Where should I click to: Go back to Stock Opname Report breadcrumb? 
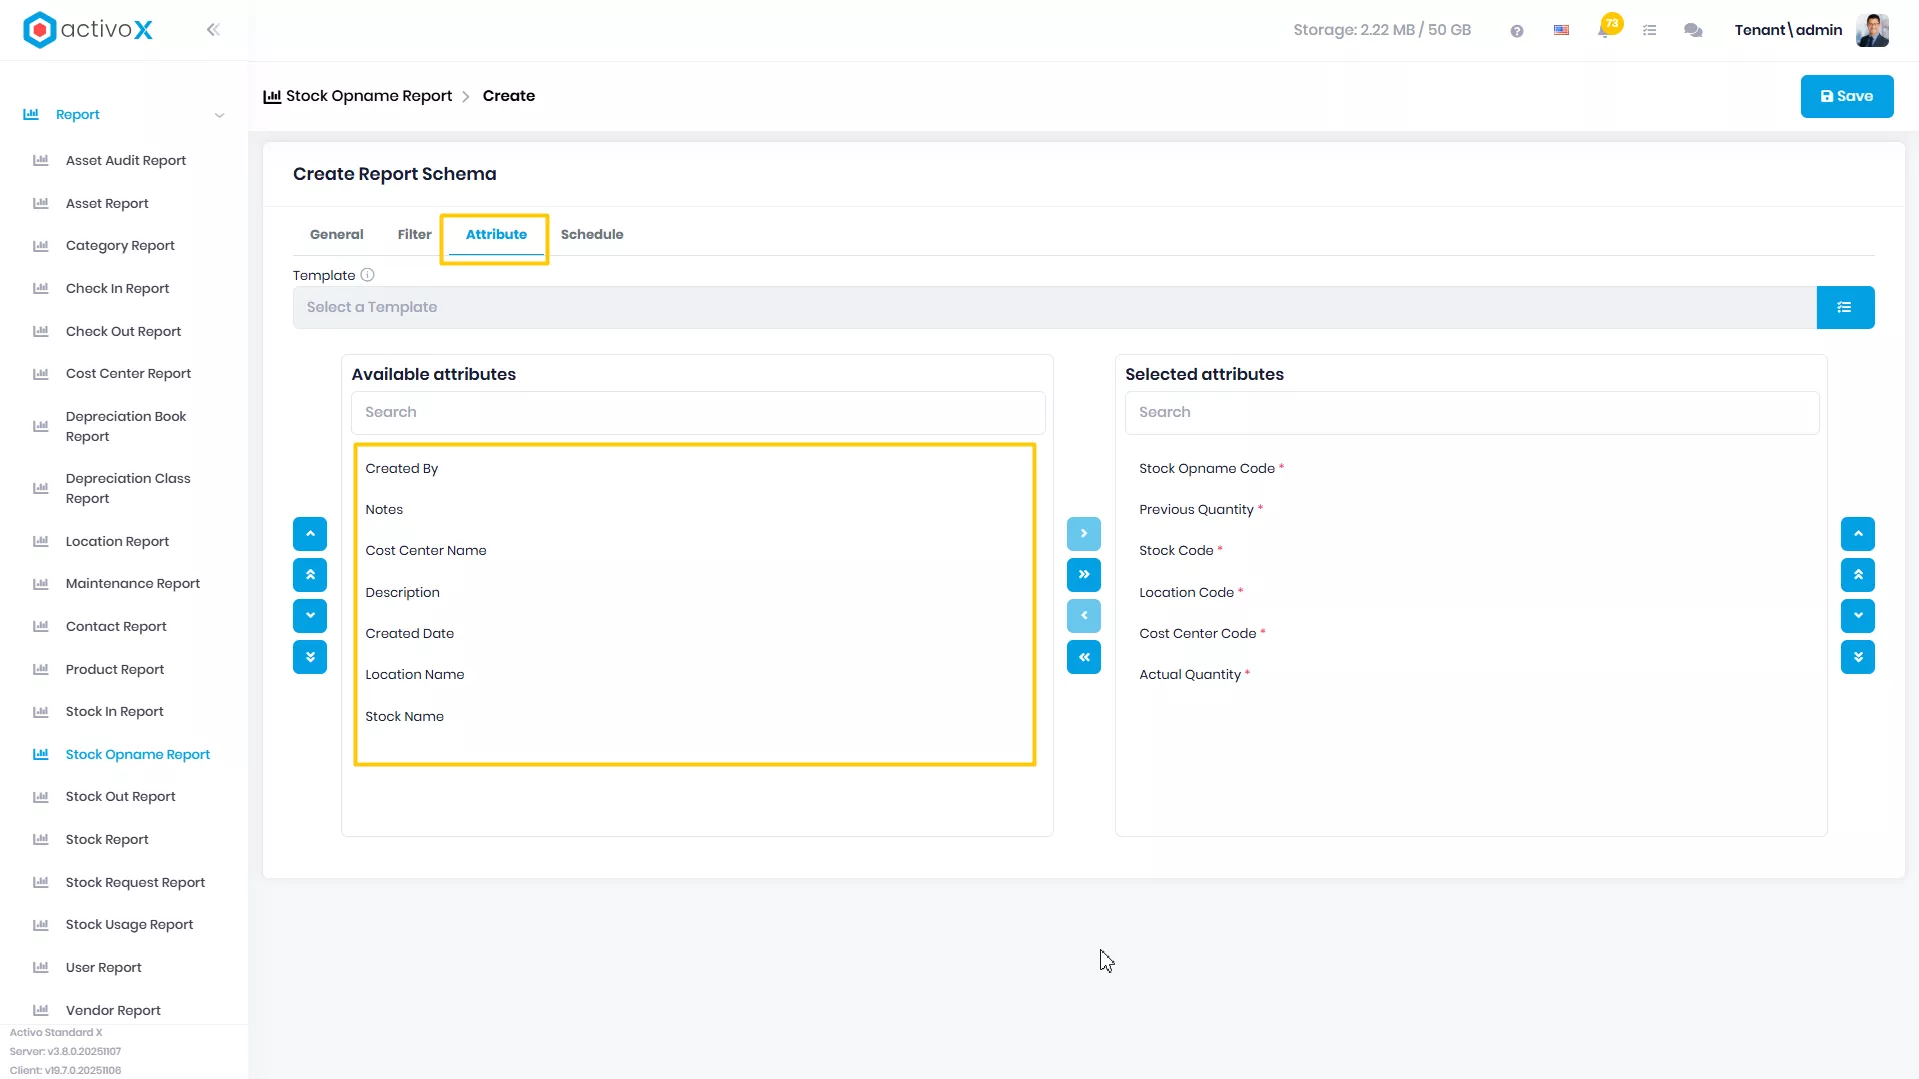click(369, 96)
